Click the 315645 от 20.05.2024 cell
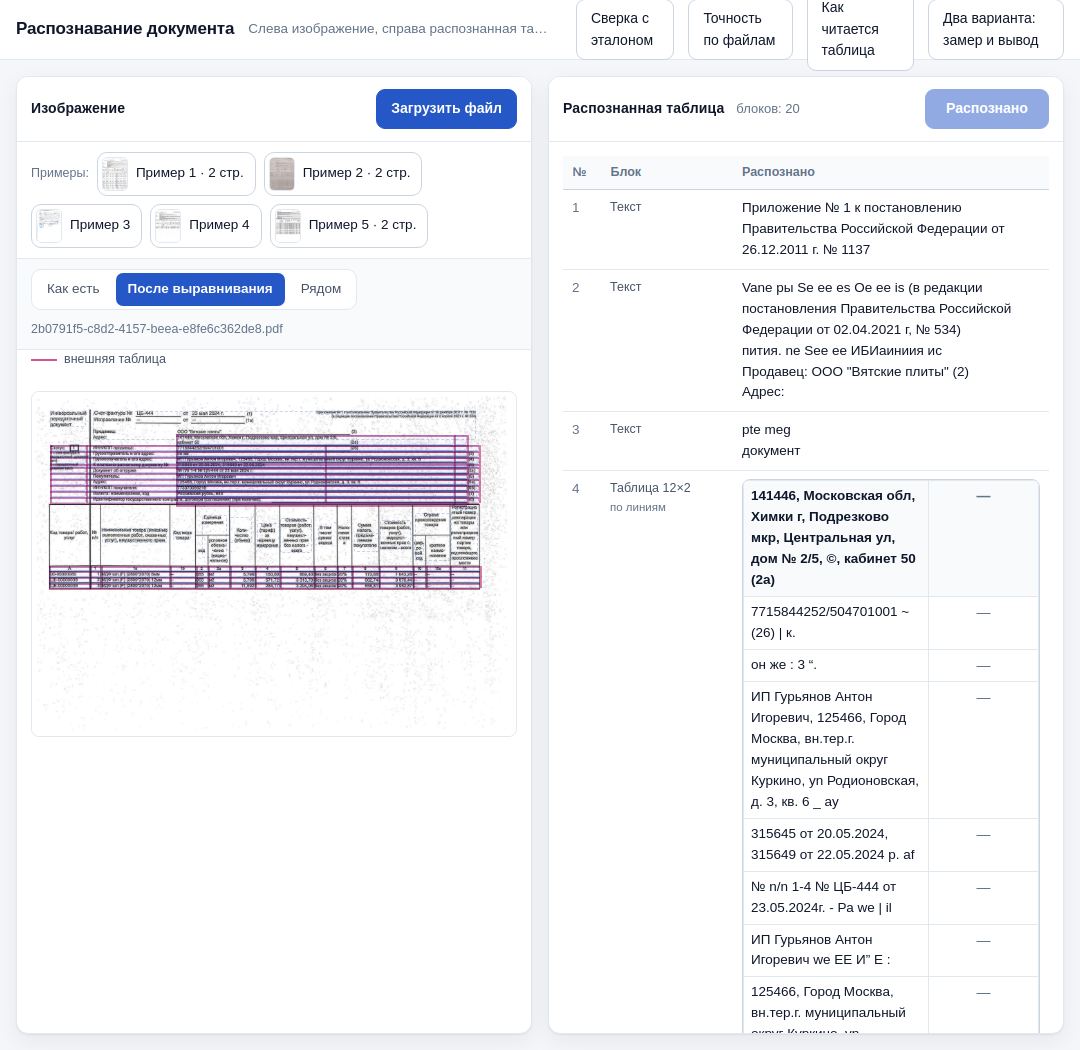 tap(835, 845)
